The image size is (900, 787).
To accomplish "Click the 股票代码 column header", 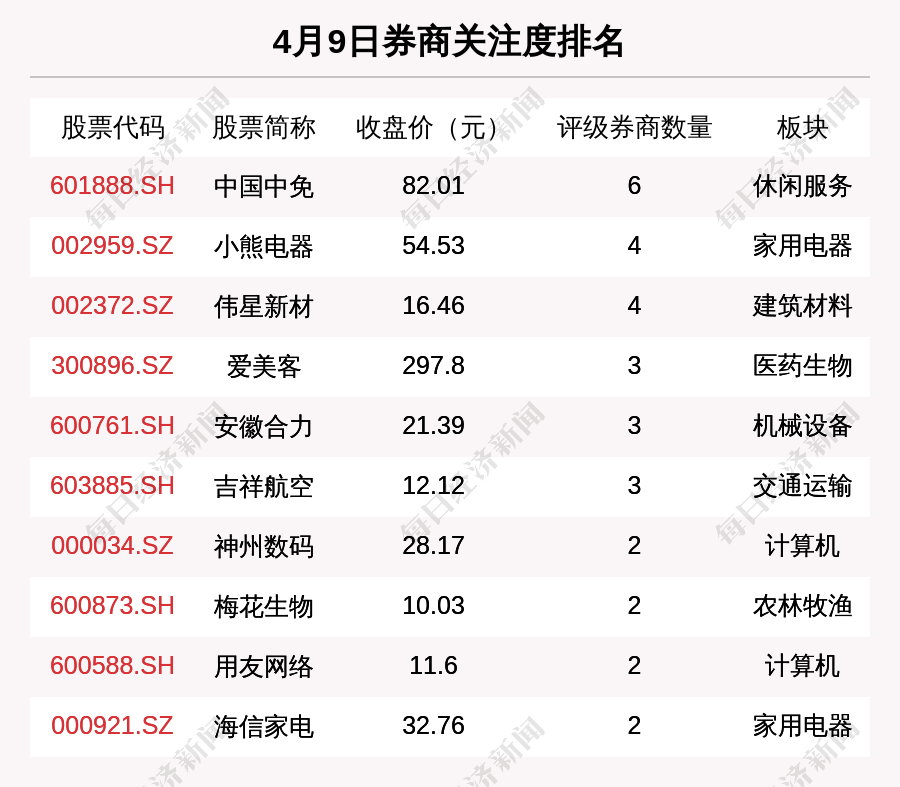I will [113, 127].
